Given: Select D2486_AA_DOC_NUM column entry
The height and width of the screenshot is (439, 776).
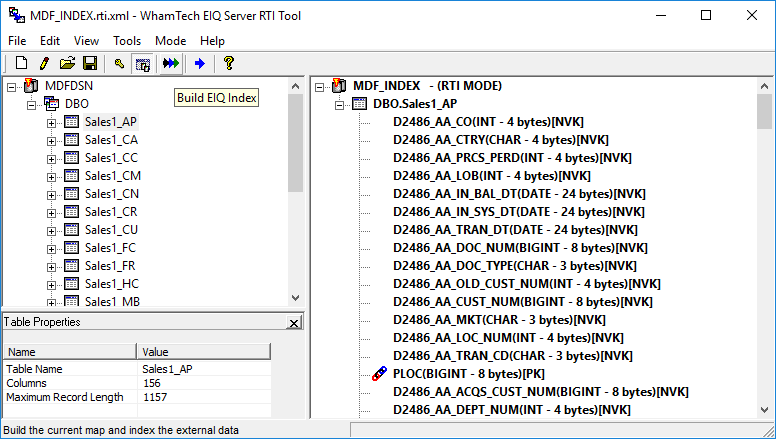Looking at the screenshot, I should coord(520,247).
